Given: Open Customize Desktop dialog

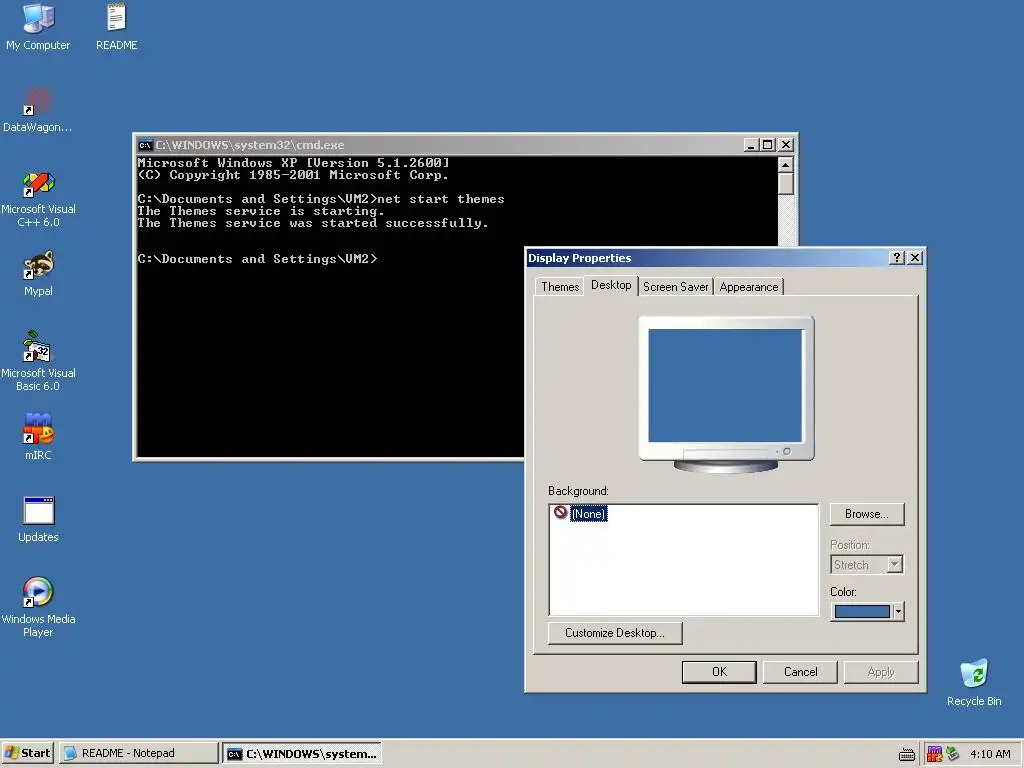Looking at the screenshot, I should click(x=615, y=633).
